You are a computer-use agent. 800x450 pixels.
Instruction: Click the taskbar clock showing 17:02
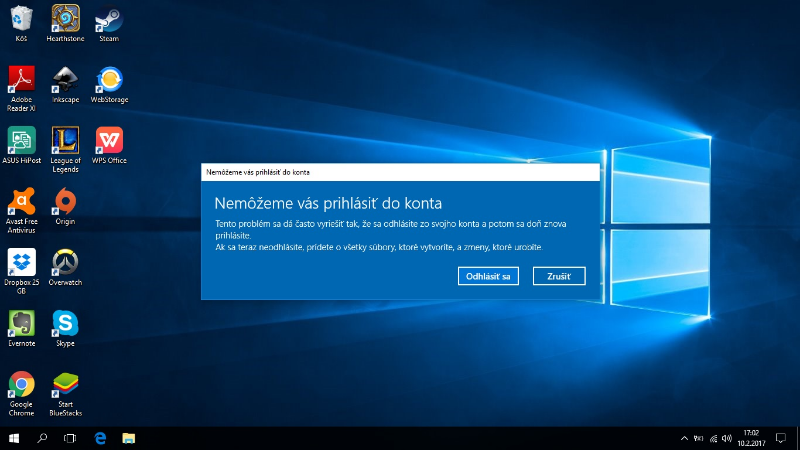pos(754,438)
